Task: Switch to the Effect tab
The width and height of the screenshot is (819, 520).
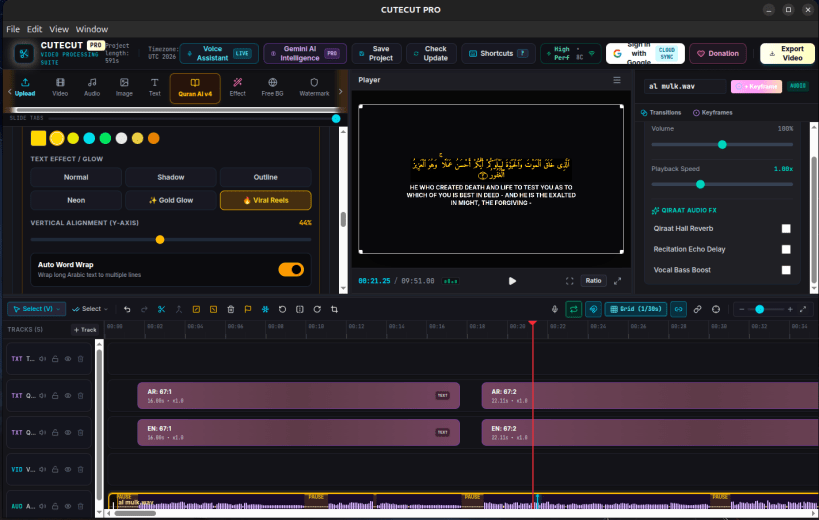Action: click(x=238, y=87)
